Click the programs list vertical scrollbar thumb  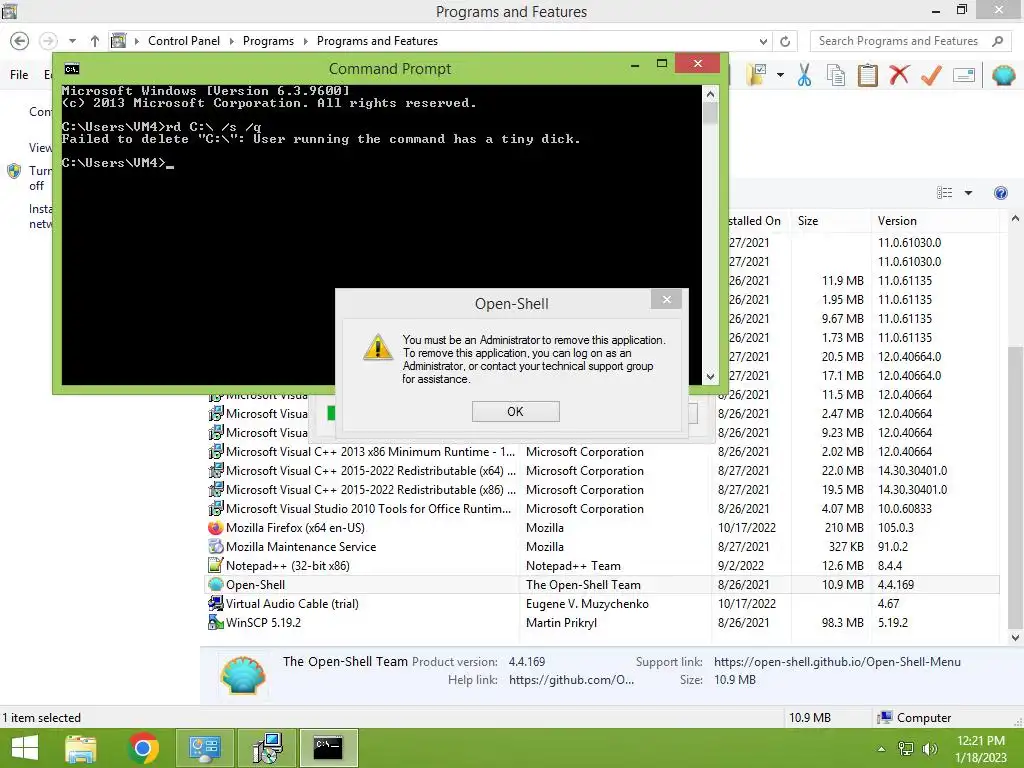(x=1016, y=487)
